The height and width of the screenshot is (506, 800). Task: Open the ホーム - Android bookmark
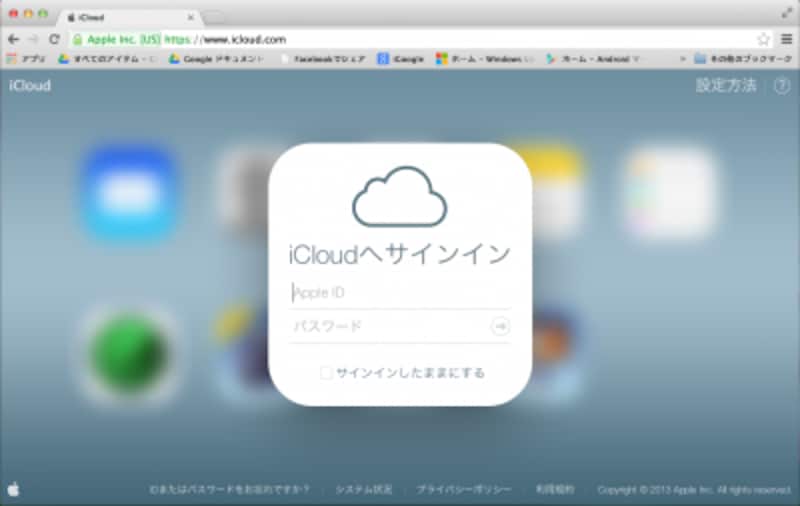click(592, 59)
